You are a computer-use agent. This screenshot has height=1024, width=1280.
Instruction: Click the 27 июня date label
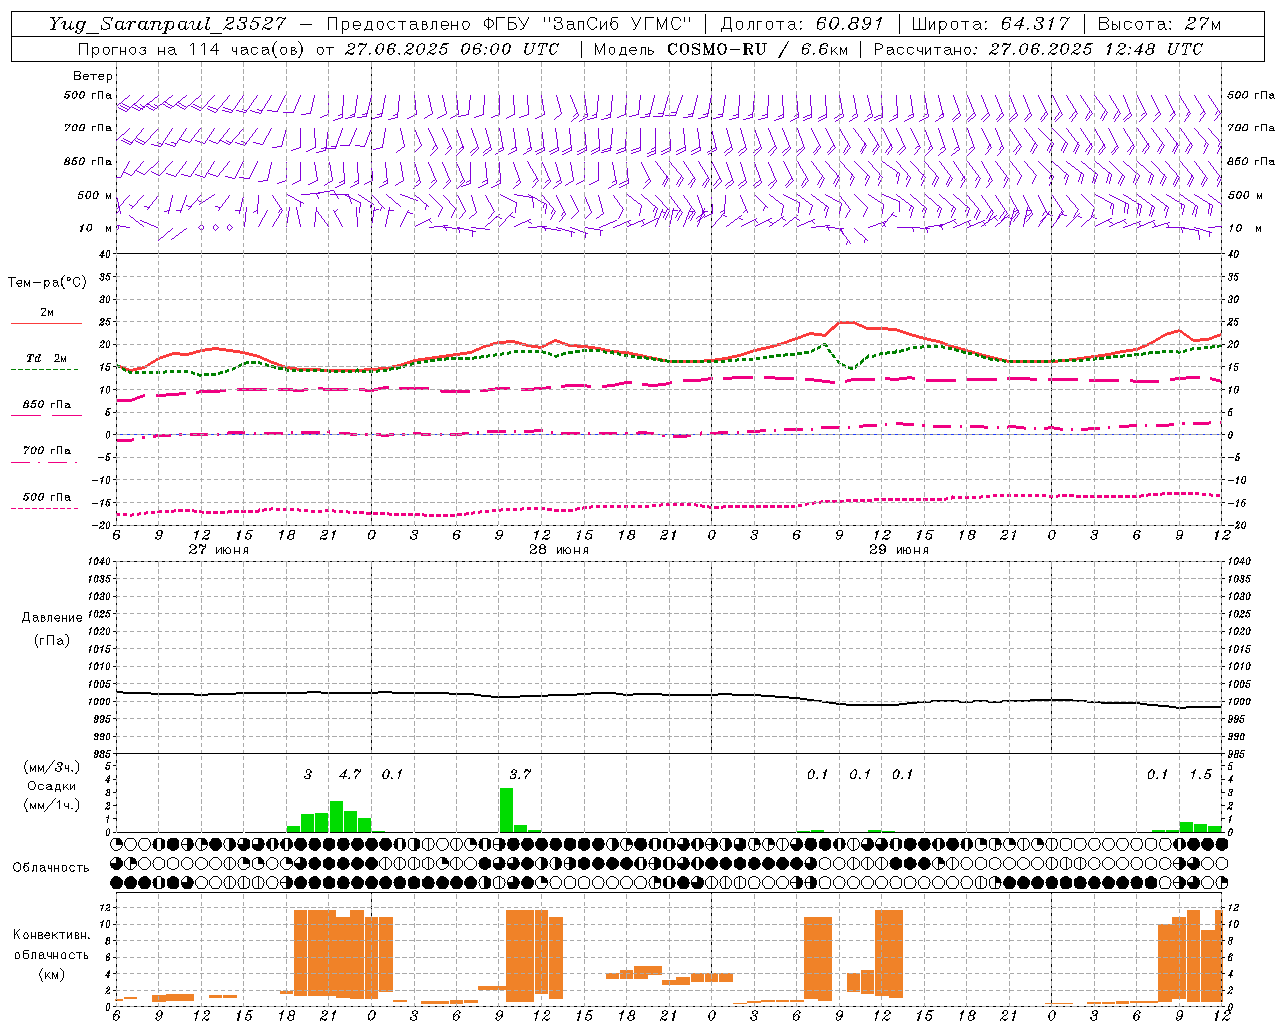click(x=219, y=549)
